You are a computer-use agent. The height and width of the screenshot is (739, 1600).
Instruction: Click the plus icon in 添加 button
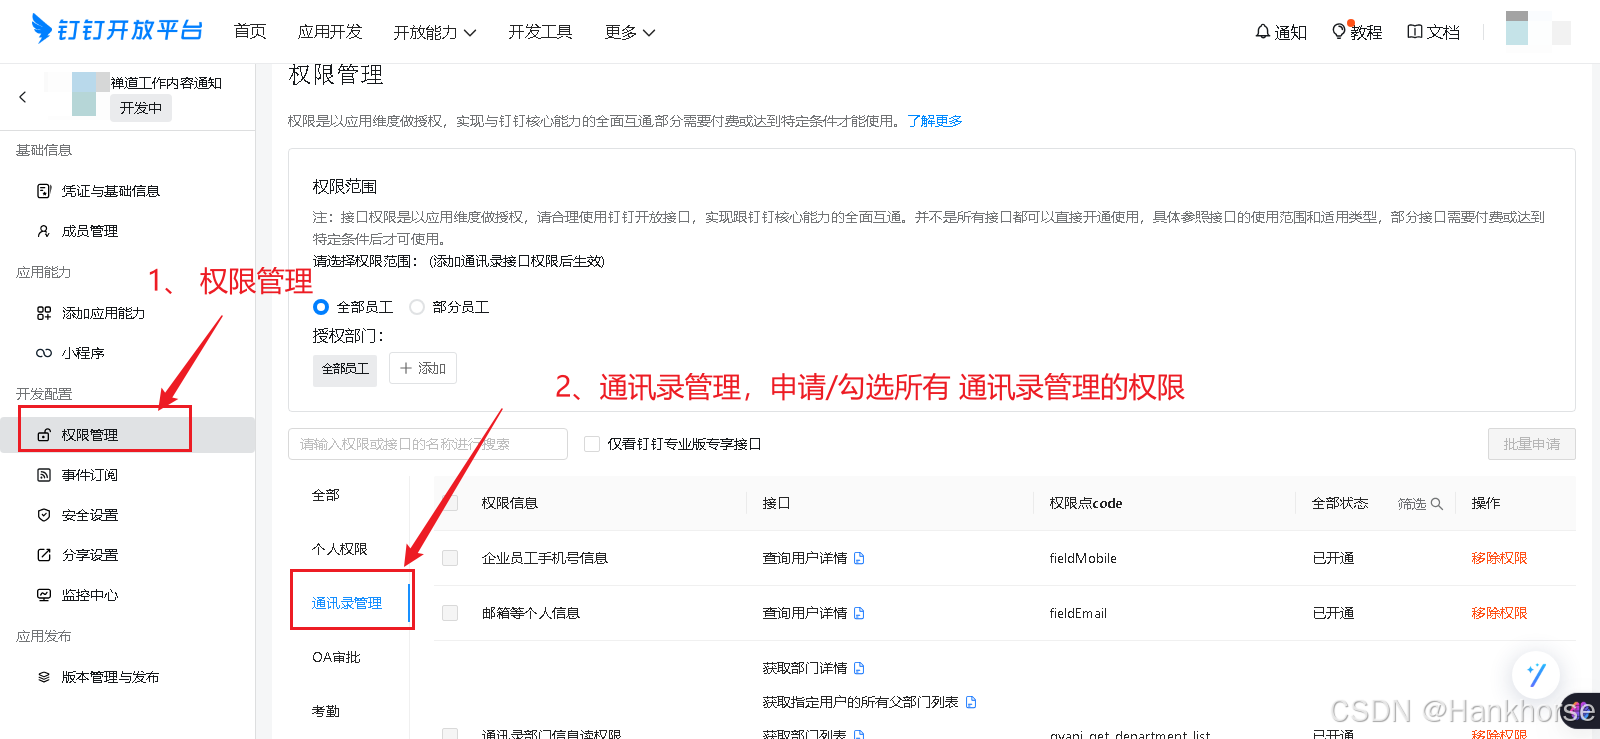(406, 368)
